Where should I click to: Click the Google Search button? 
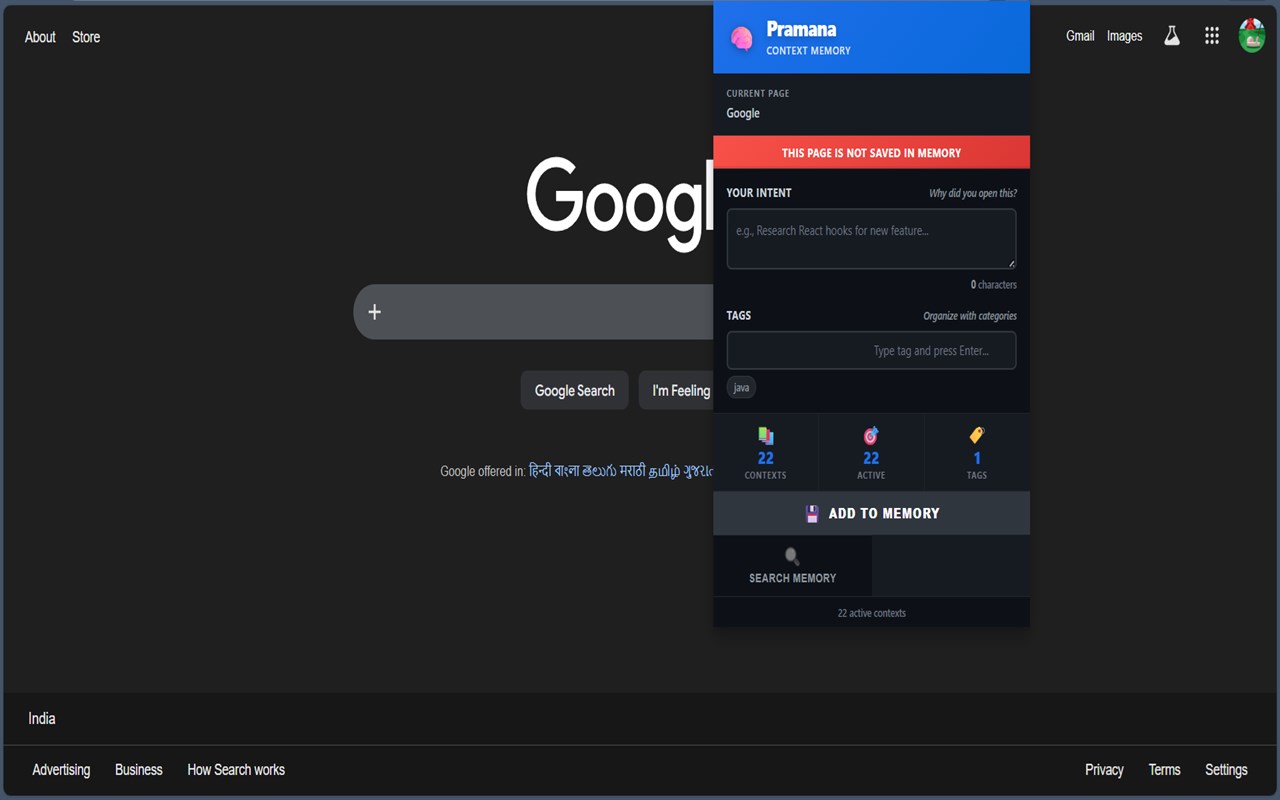click(x=575, y=390)
